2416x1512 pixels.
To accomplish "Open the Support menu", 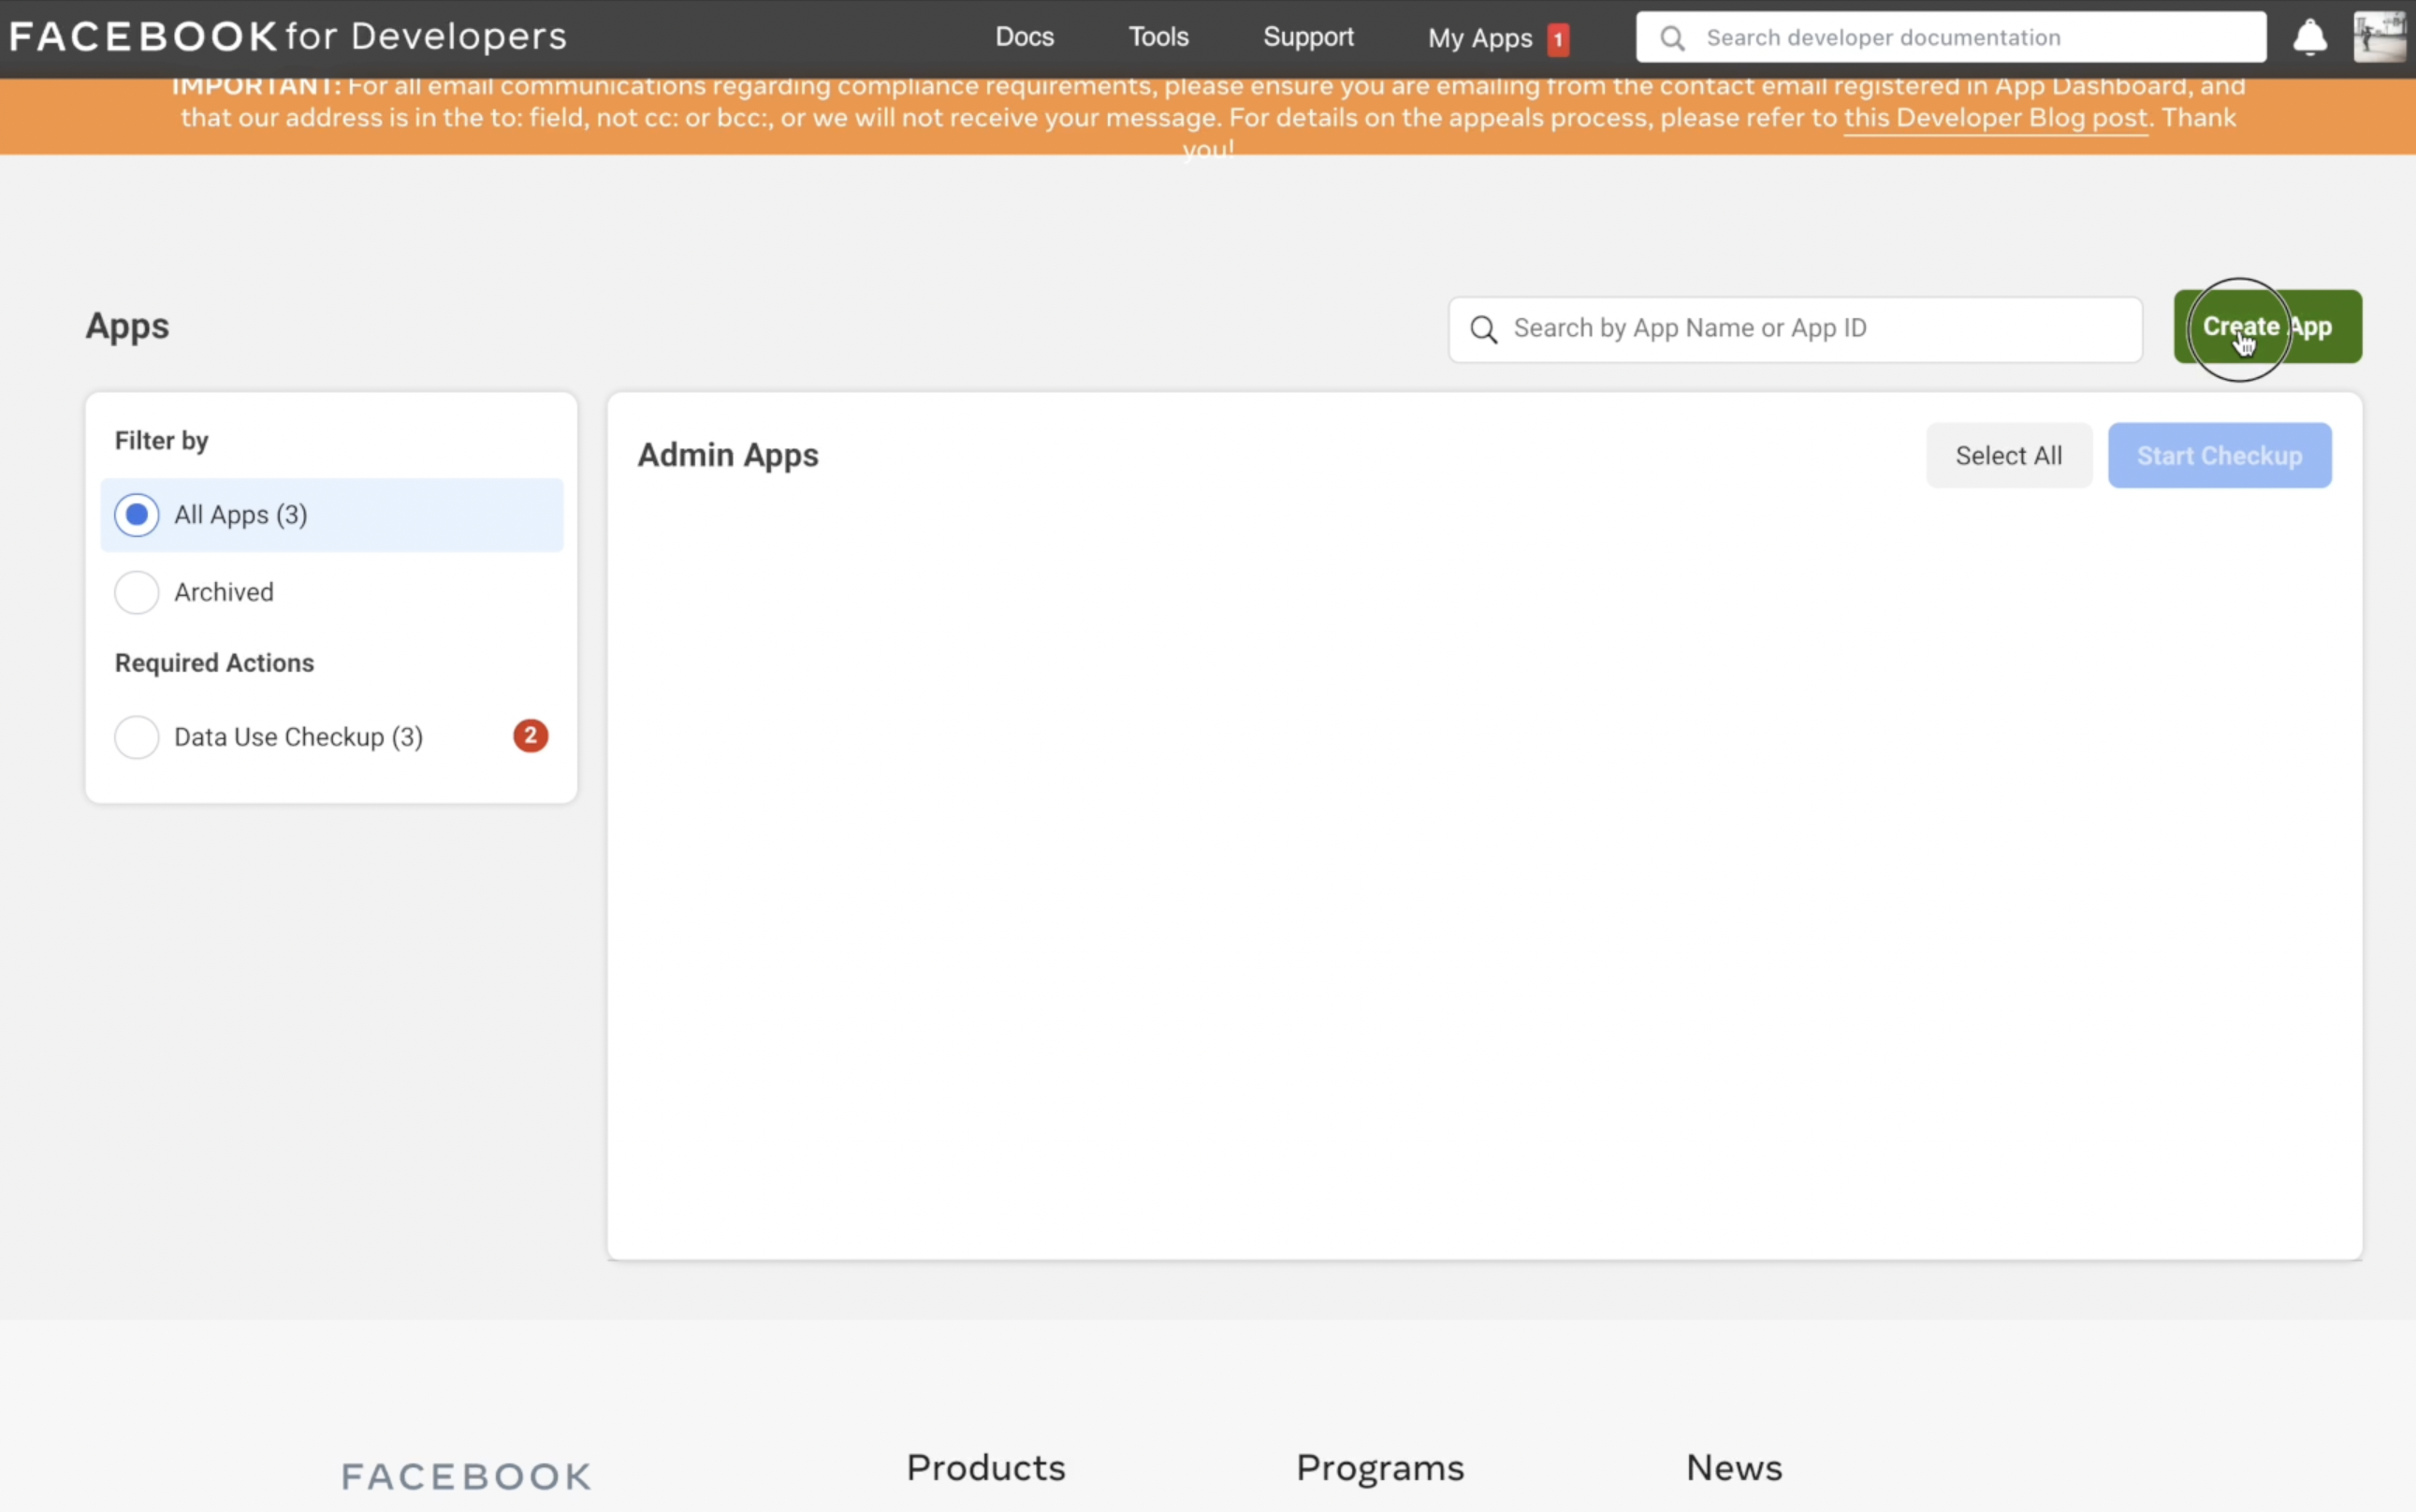I will coord(1308,37).
